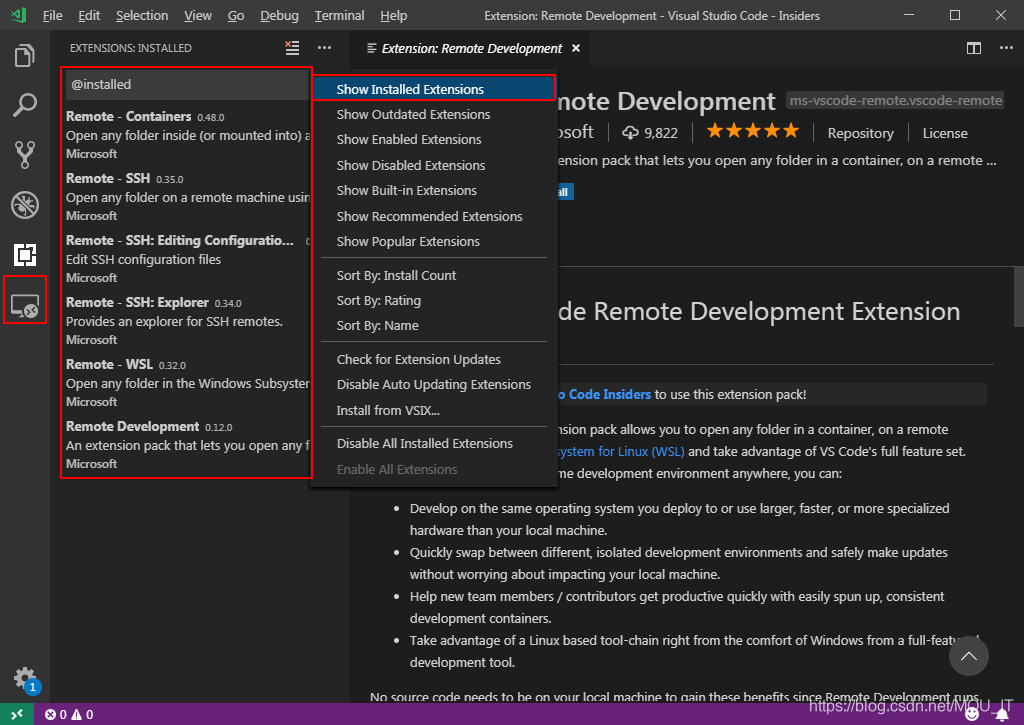Open the File menu
This screenshot has height=725, width=1024.
[52, 15]
